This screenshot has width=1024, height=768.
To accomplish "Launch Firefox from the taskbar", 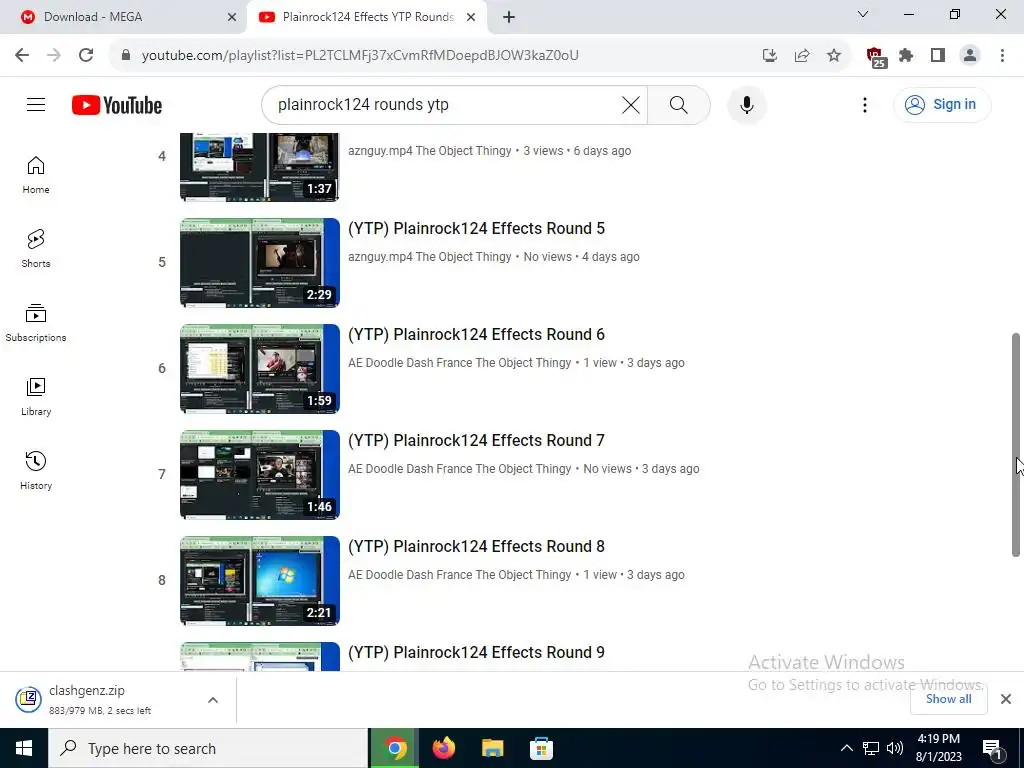I will 443,748.
